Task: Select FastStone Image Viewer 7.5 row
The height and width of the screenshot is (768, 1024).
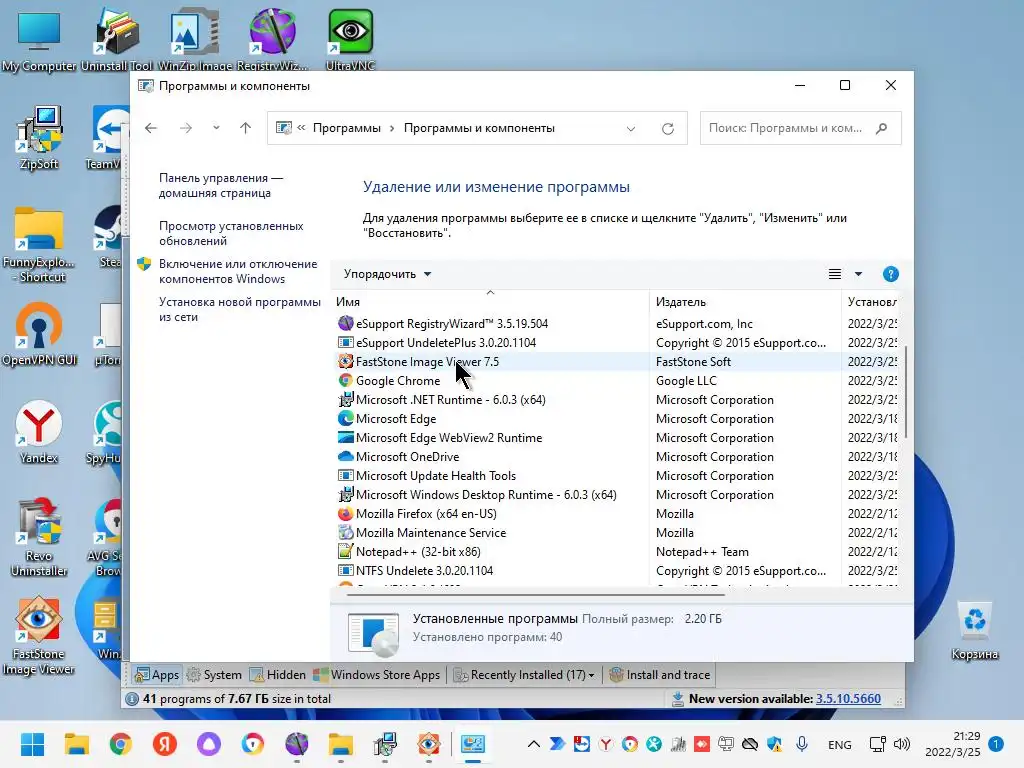Action: [616, 362]
